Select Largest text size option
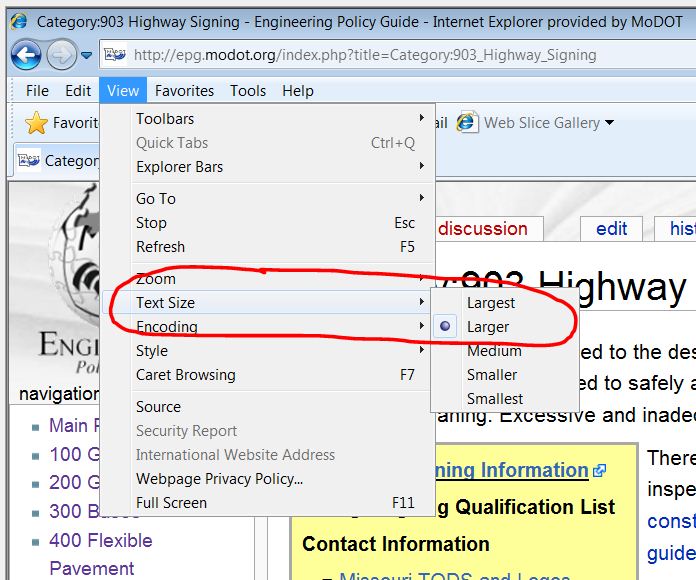The height and width of the screenshot is (580, 696). (x=505, y=303)
